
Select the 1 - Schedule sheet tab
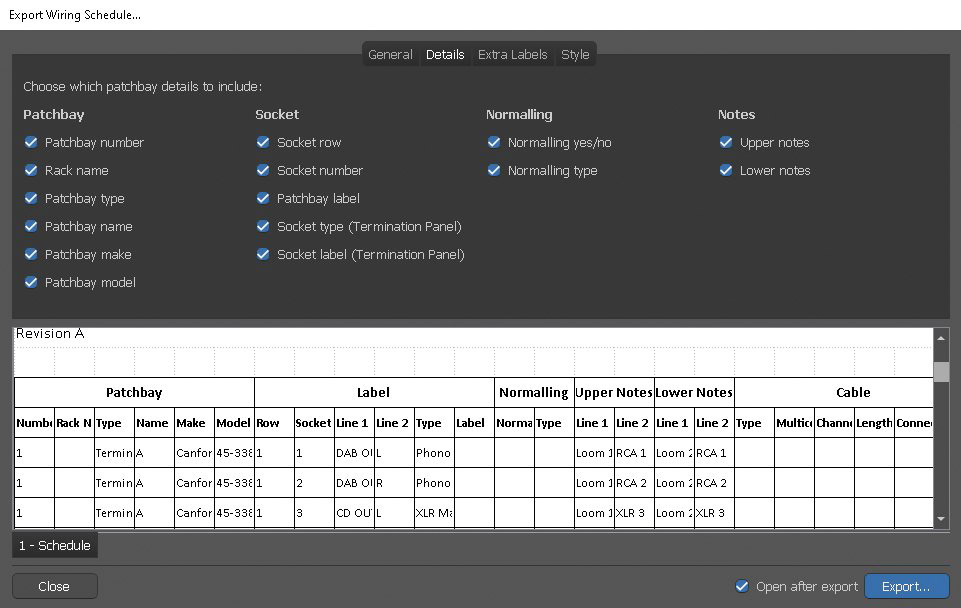(55, 546)
